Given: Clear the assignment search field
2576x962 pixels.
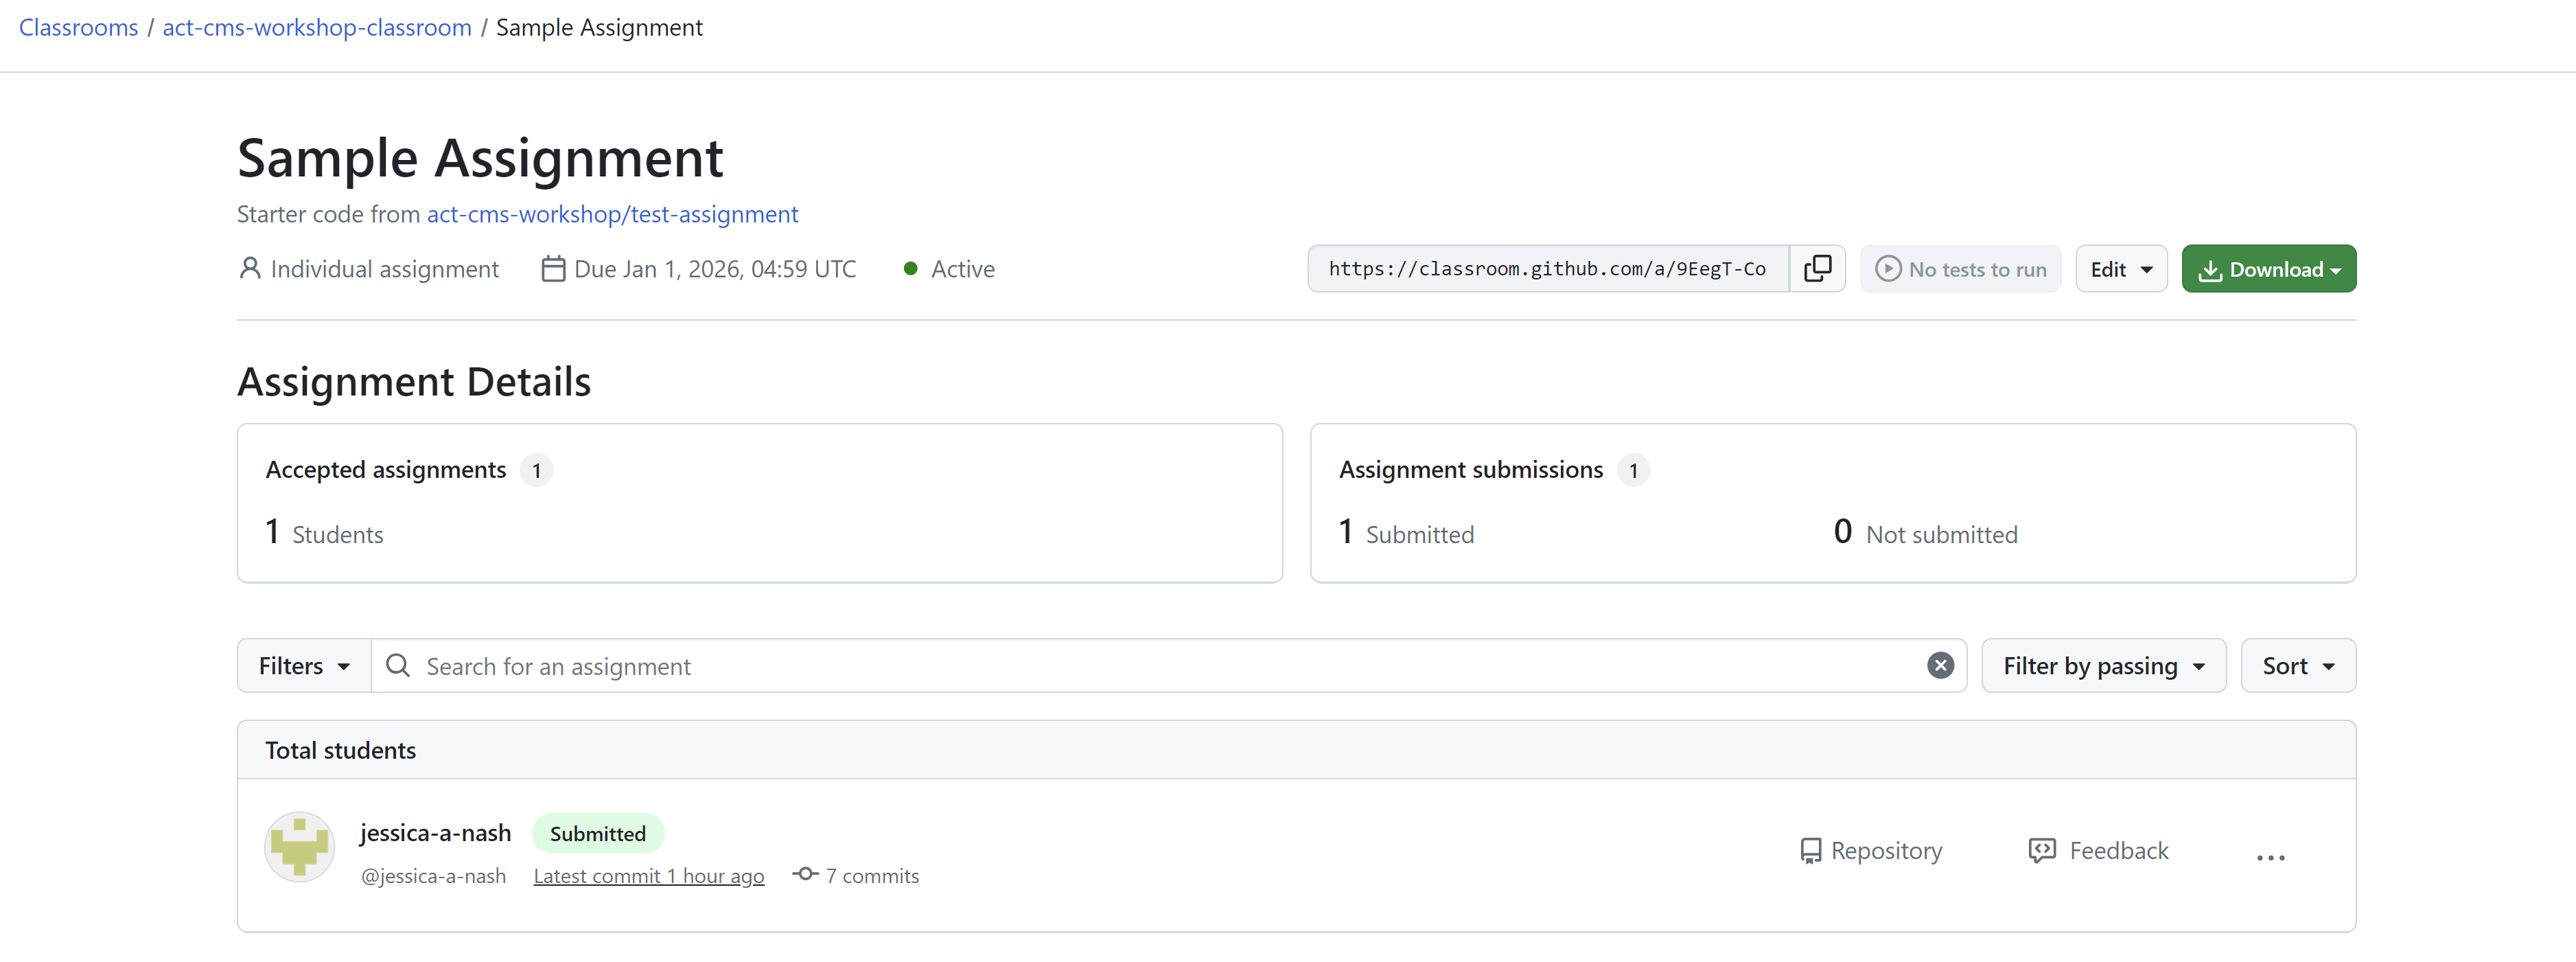Looking at the screenshot, I should click(1939, 665).
